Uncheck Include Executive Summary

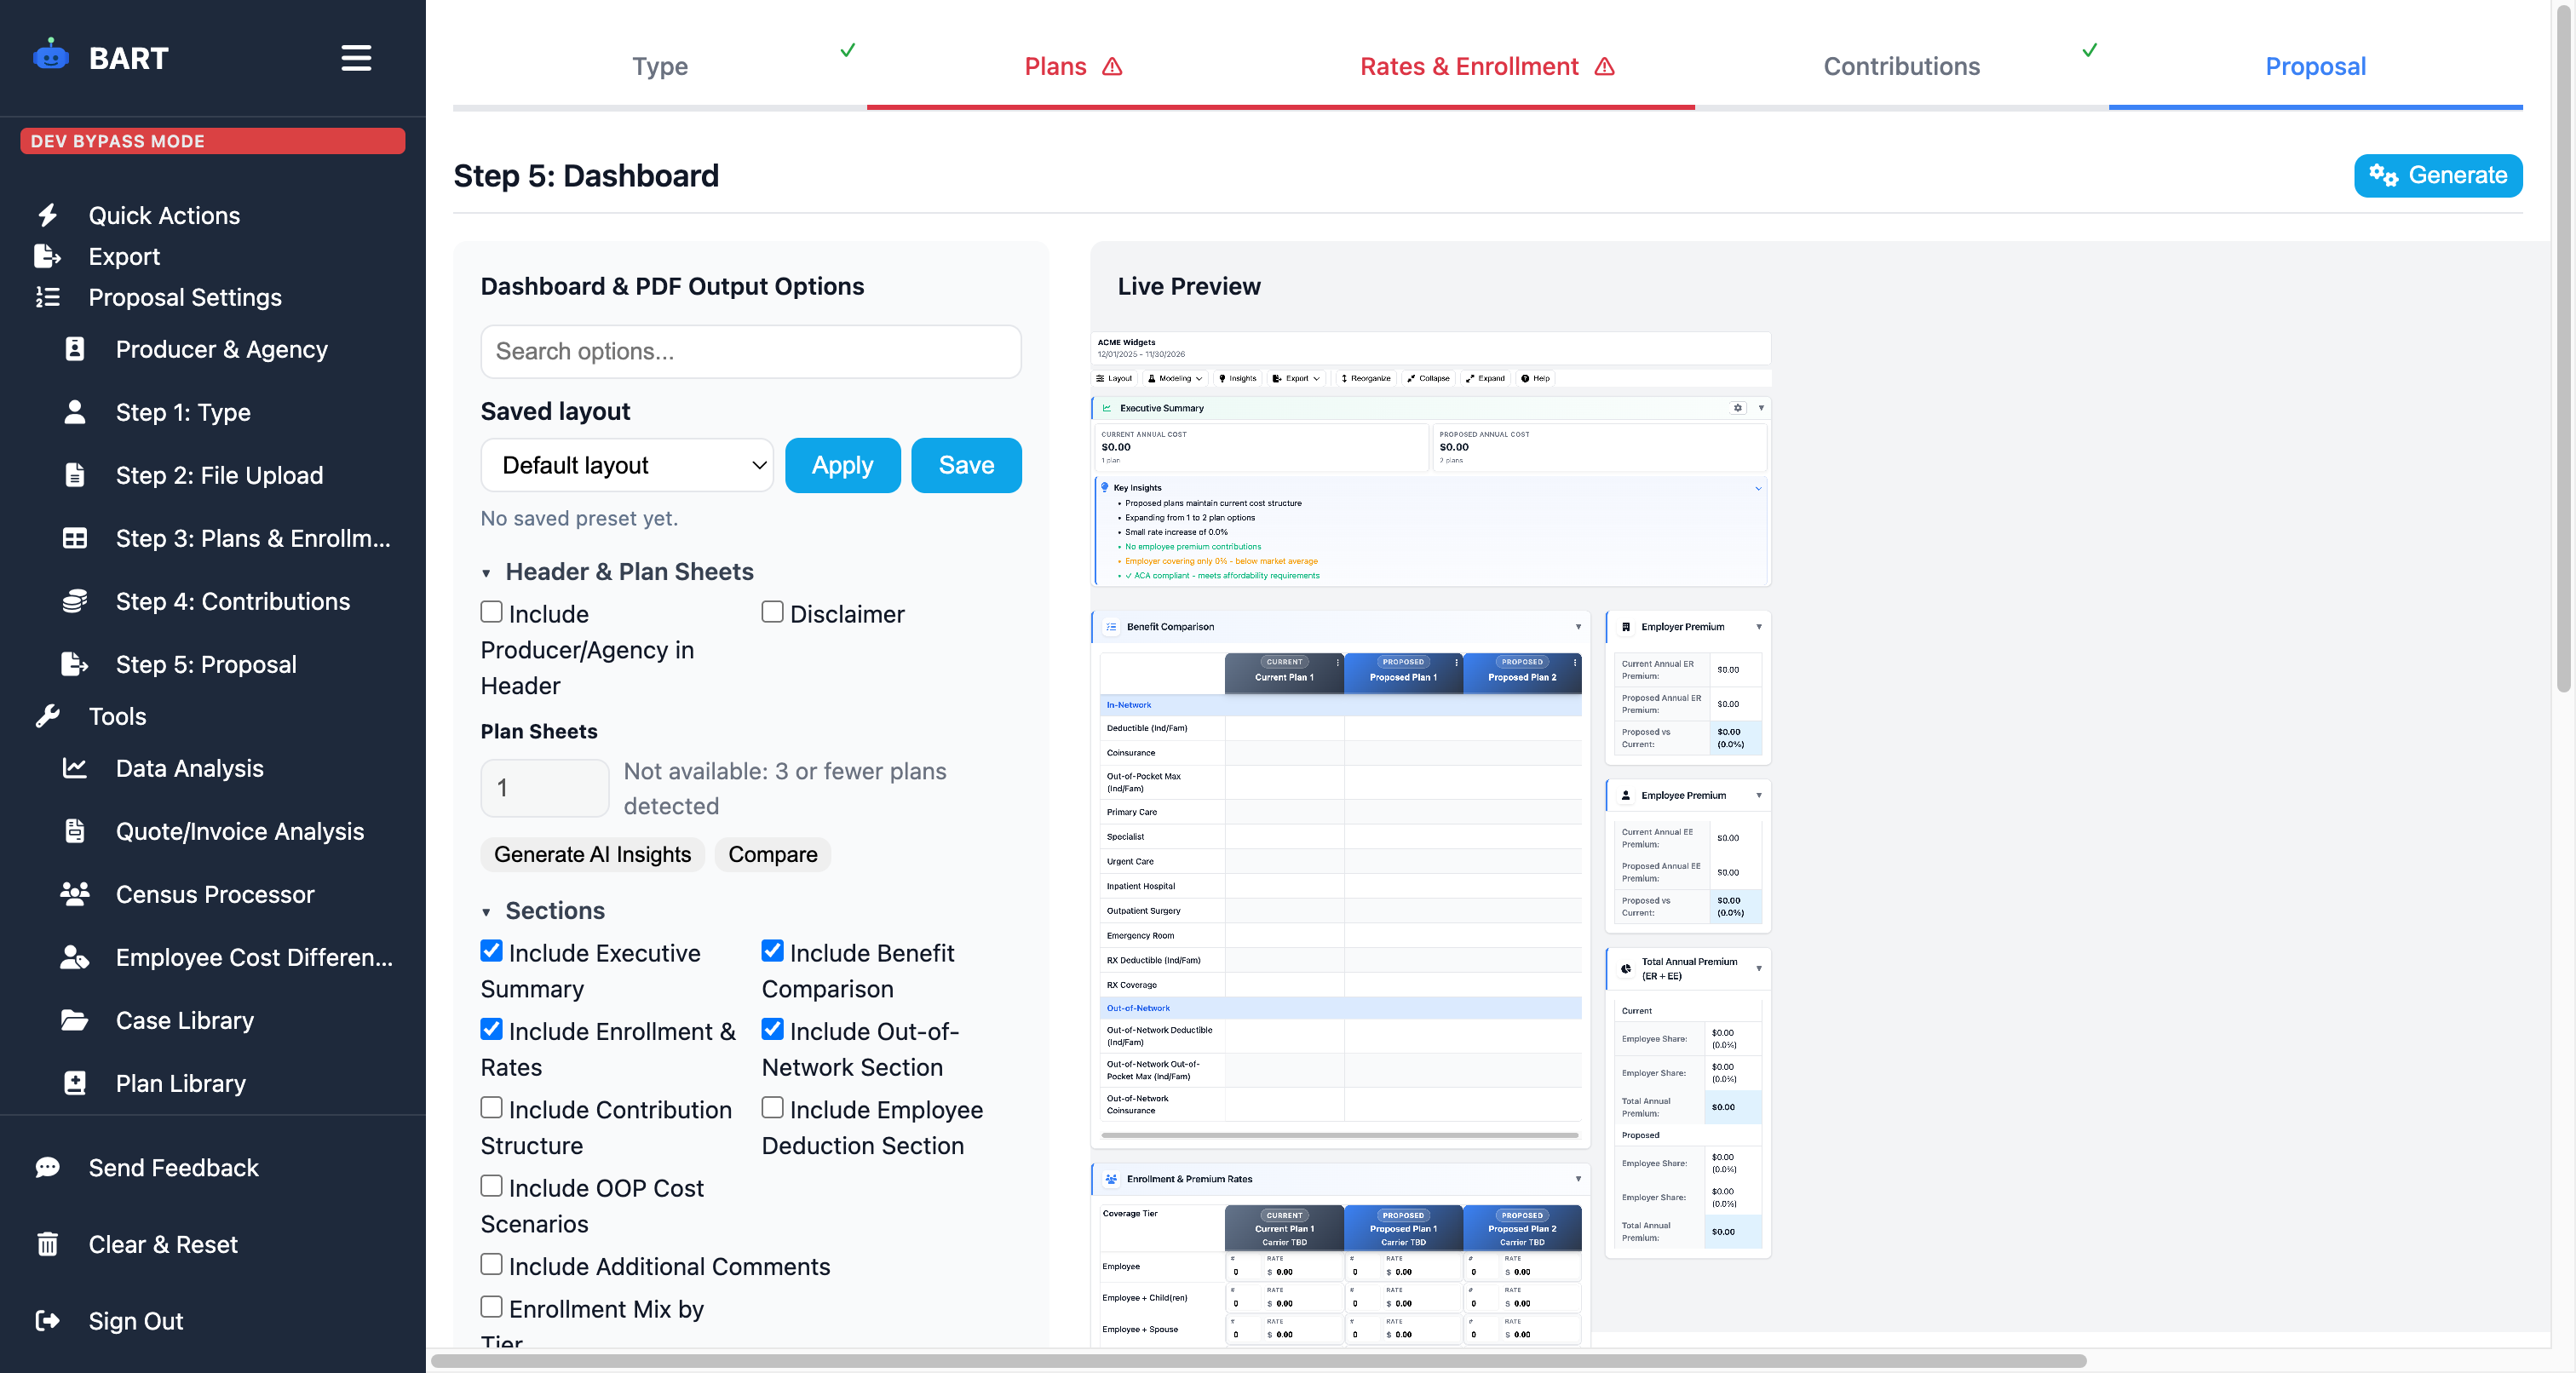(490, 951)
